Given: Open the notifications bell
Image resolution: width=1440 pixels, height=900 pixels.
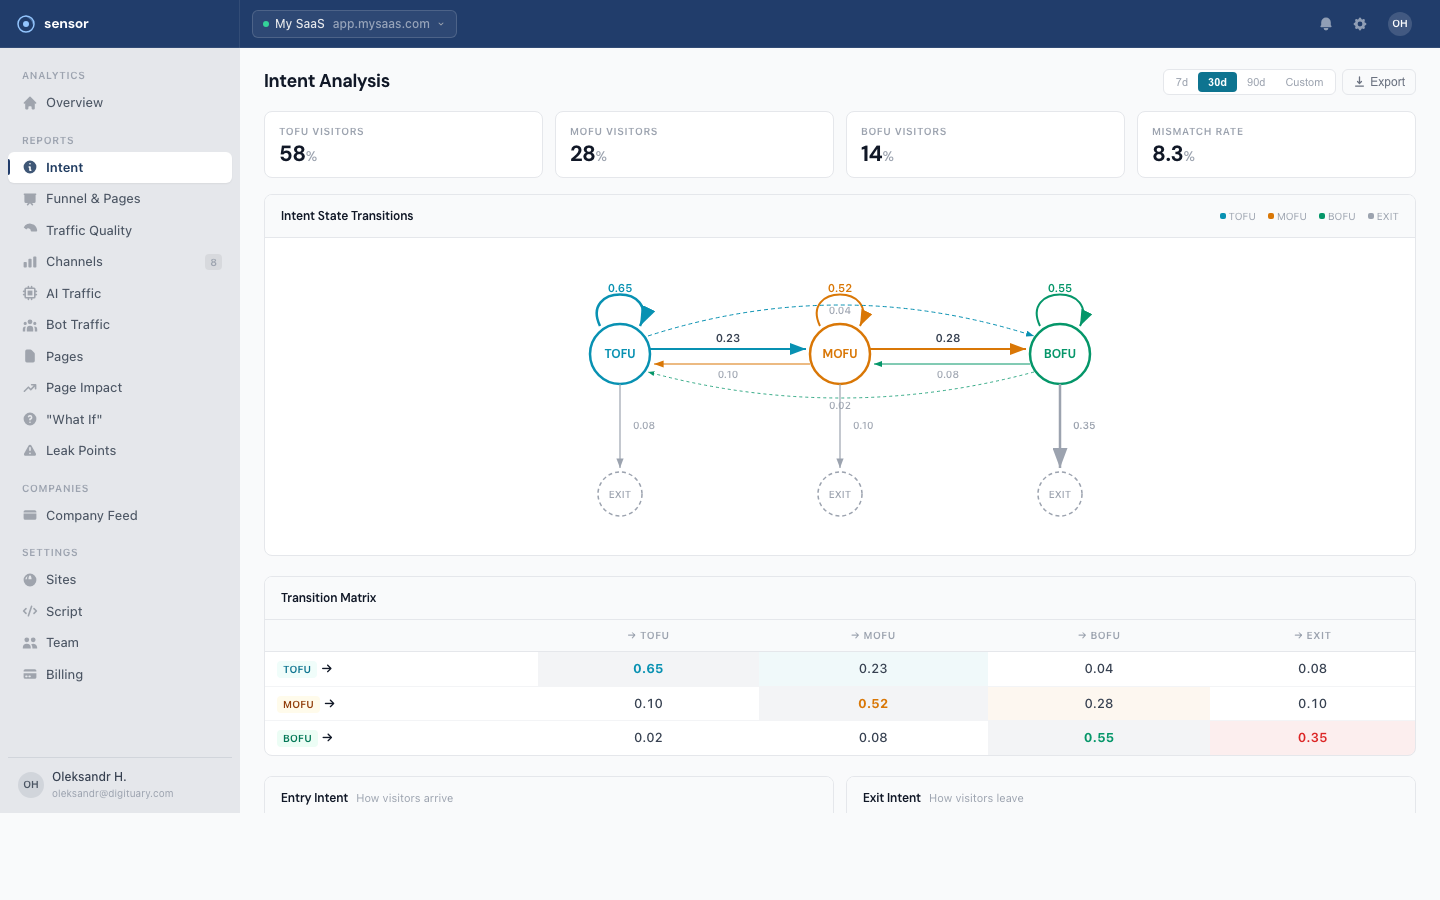Looking at the screenshot, I should click(1326, 23).
